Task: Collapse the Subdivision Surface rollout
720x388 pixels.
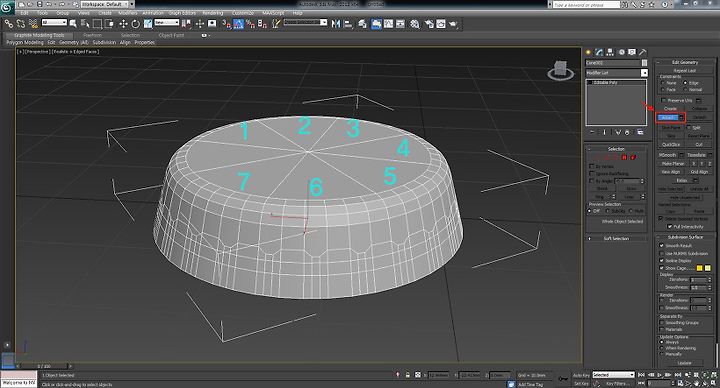Action: coord(685,237)
